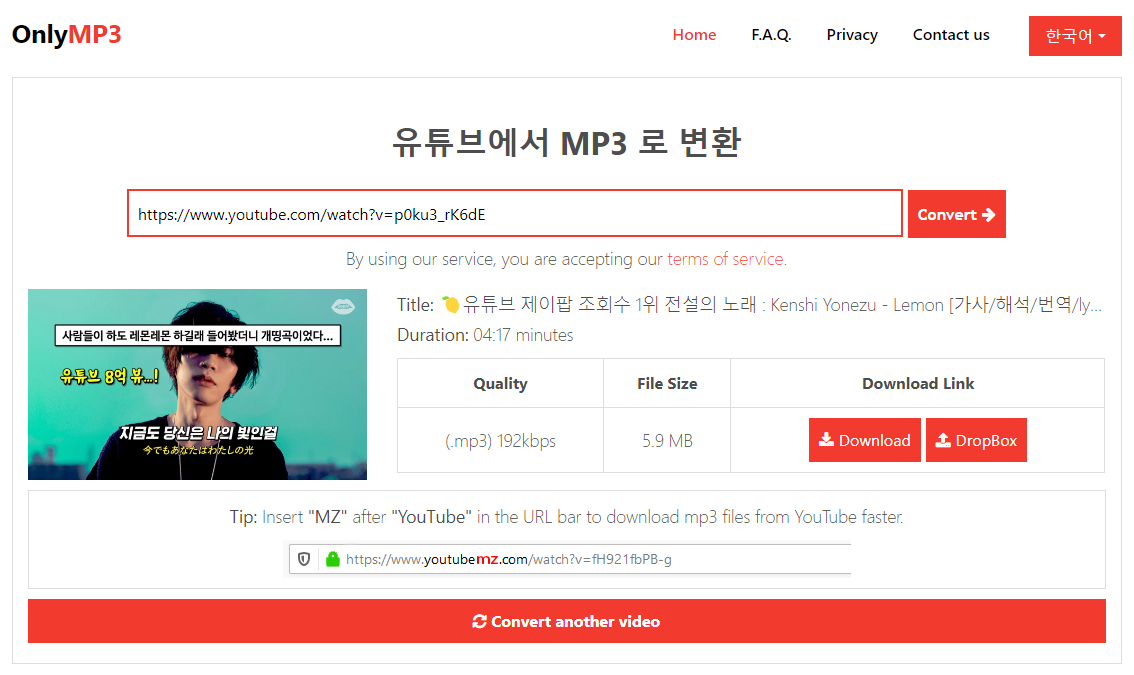Open the terms of service link
Image resolution: width=1134 pixels, height=675 pixels.
(x=726, y=259)
